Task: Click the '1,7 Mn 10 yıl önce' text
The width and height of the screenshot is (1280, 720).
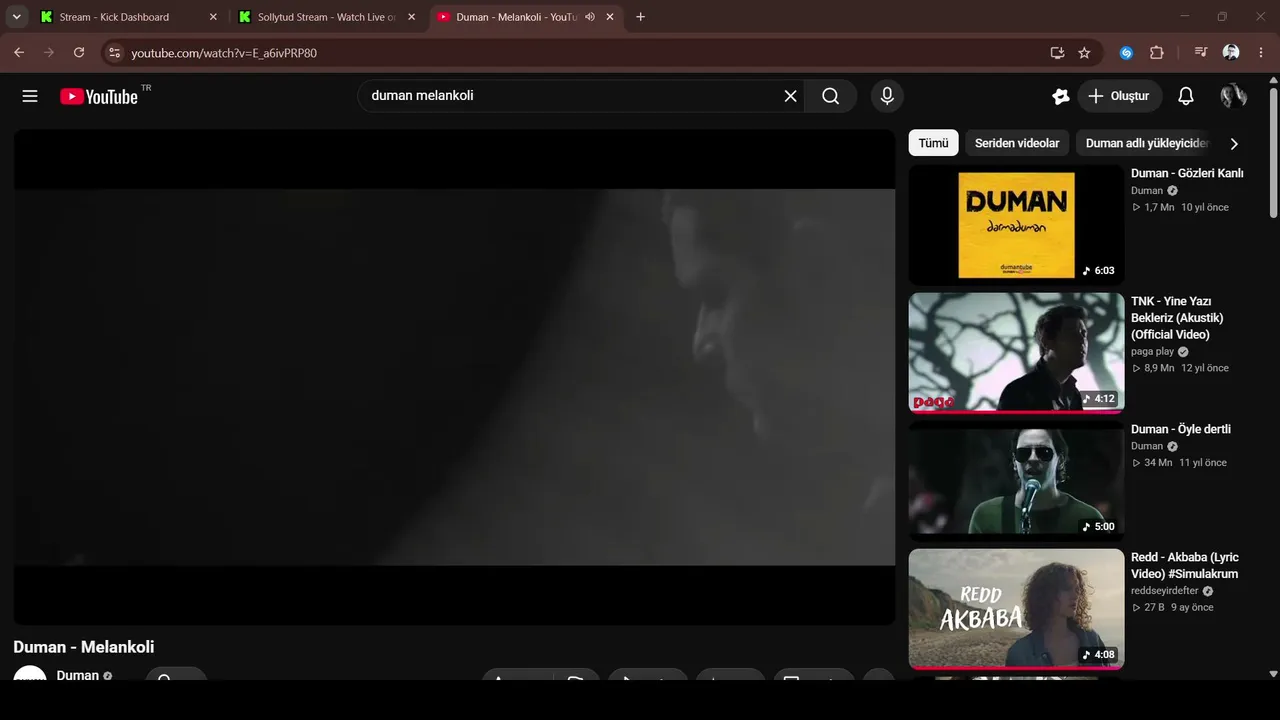Action: point(1180,207)
